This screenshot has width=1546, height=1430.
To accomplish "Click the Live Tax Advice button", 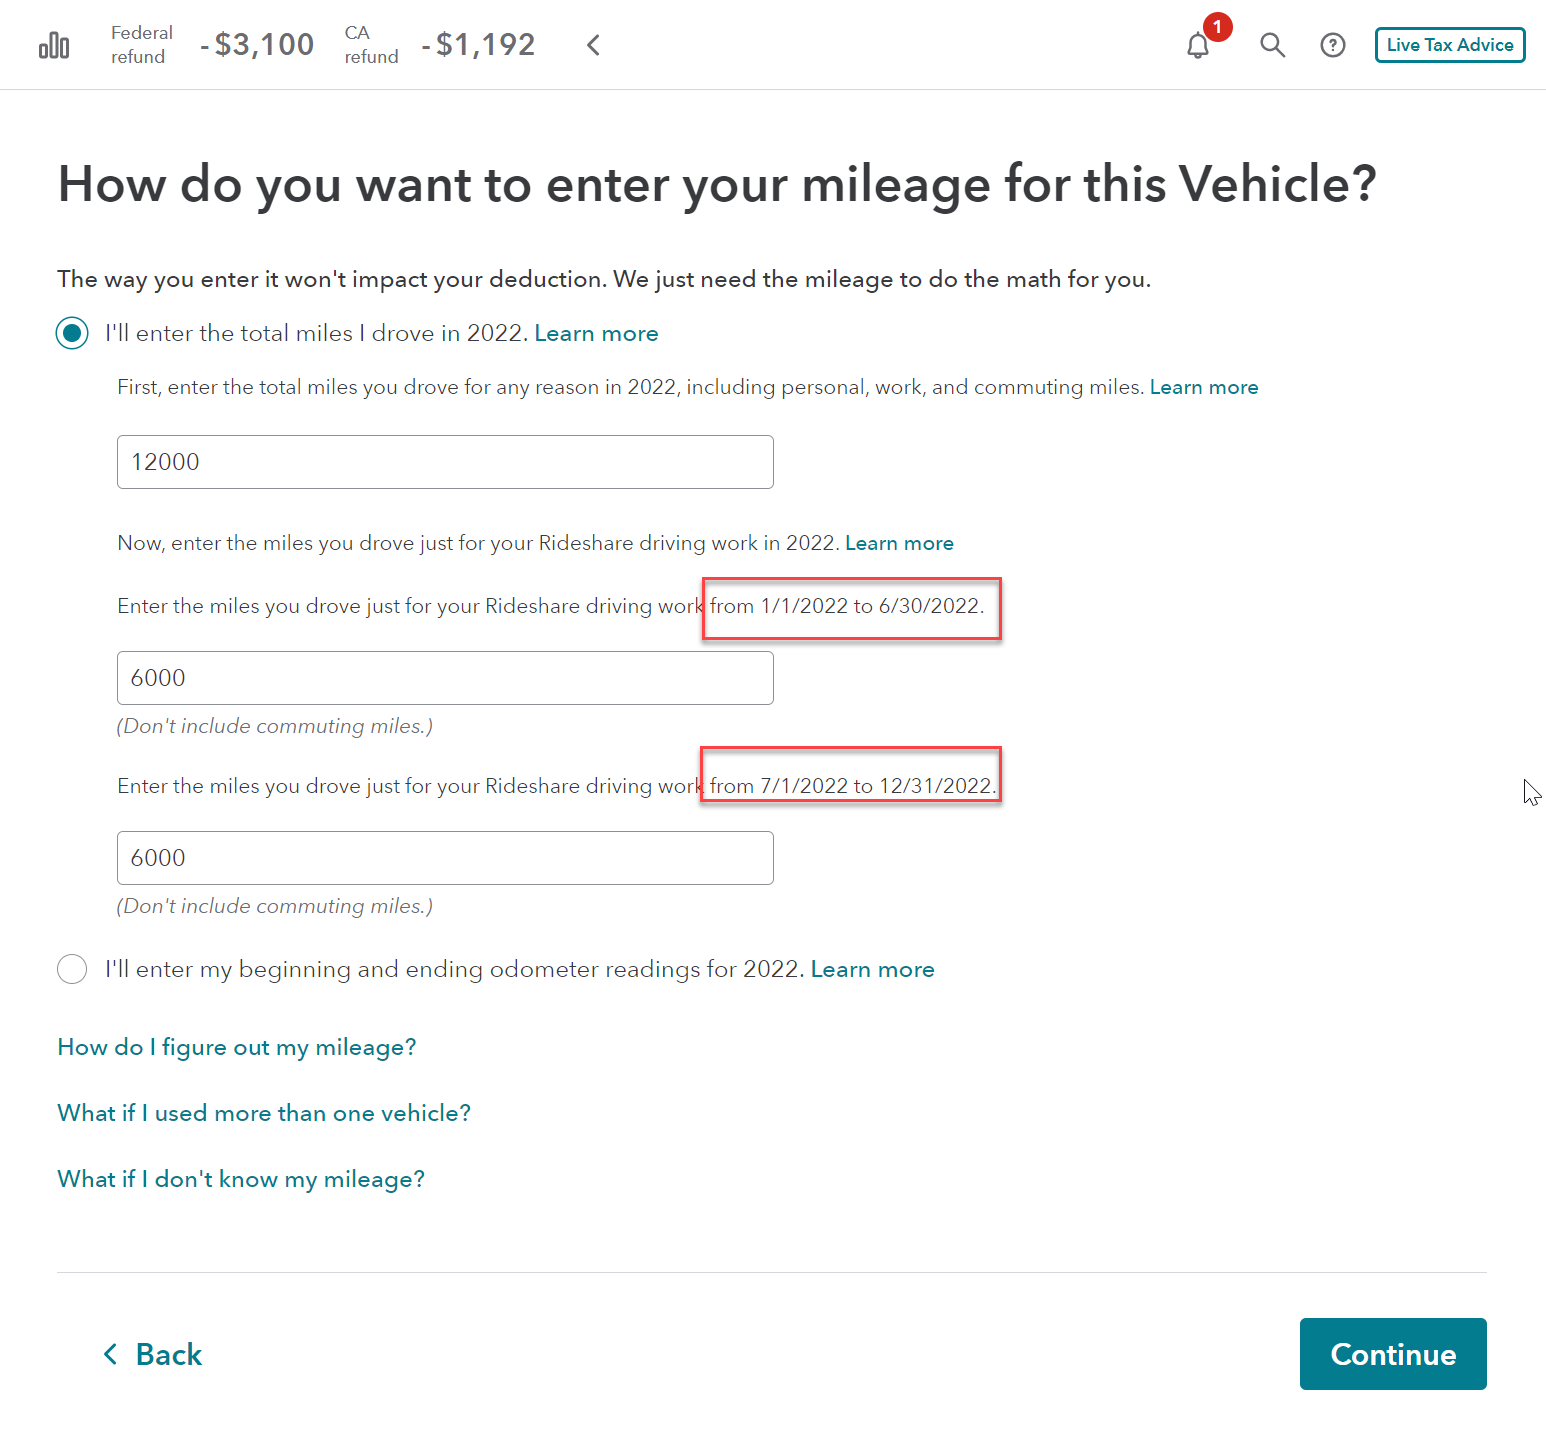I will click(1449, 45).
